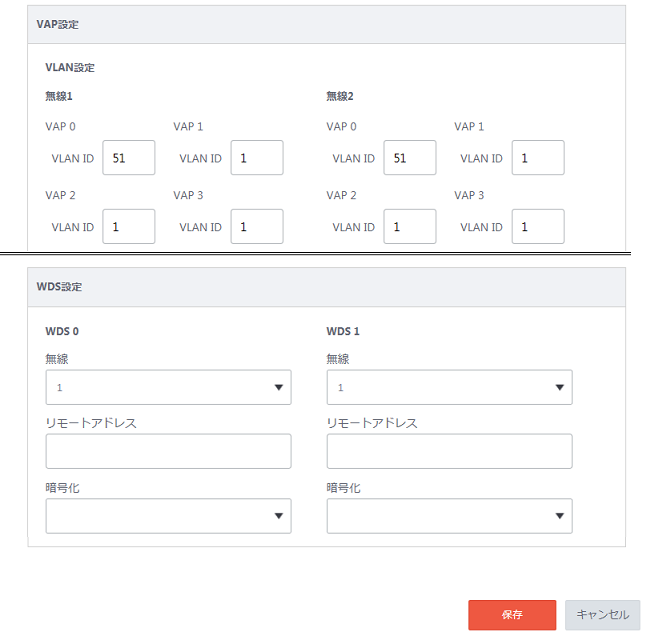Screen dimensions: 648x635
Task: Click the WDS 1 リモートアドレス field
Action: 449,451
